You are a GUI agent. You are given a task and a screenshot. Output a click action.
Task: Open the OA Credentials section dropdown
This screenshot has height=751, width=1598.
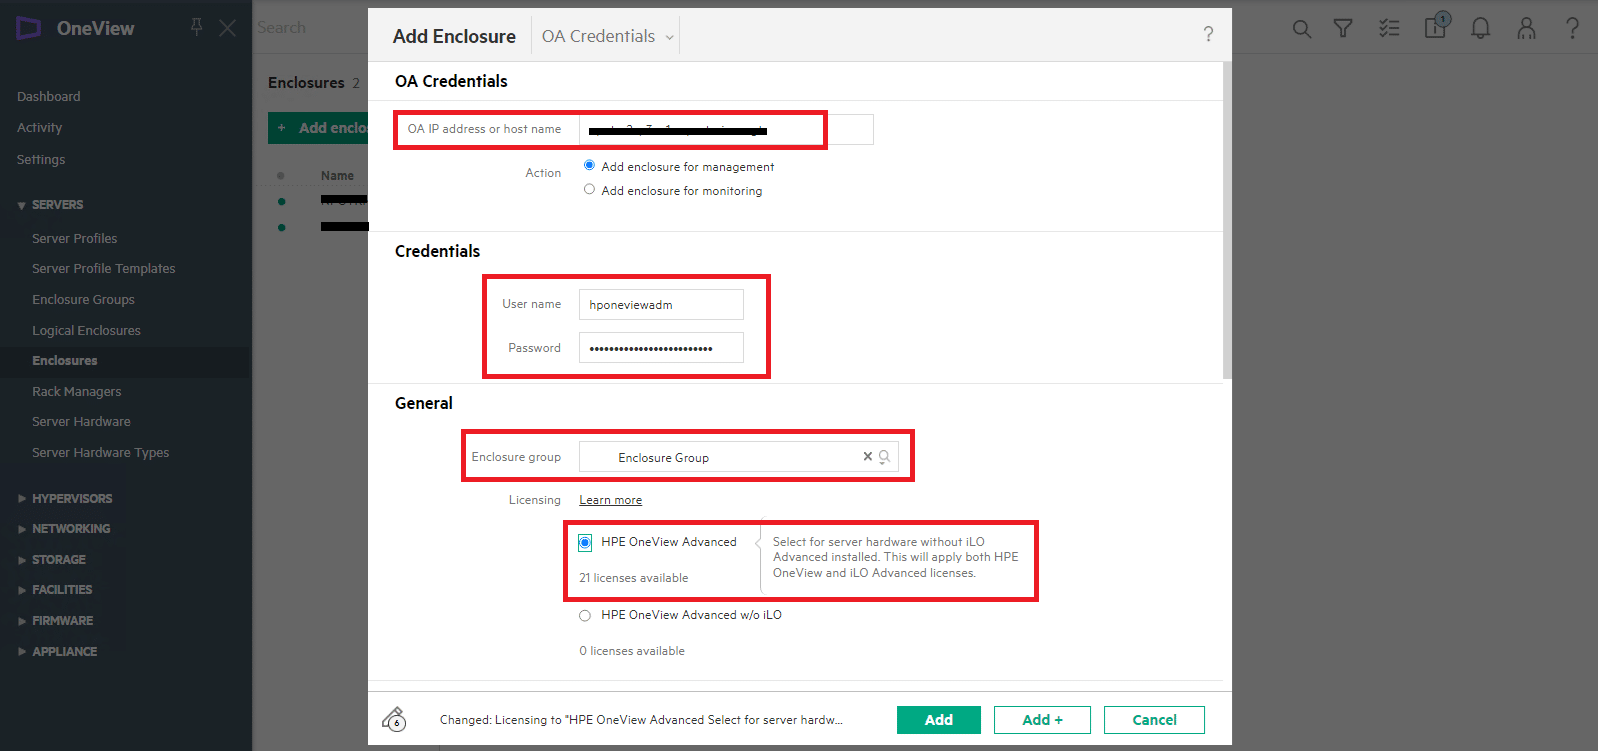[607, 36]
